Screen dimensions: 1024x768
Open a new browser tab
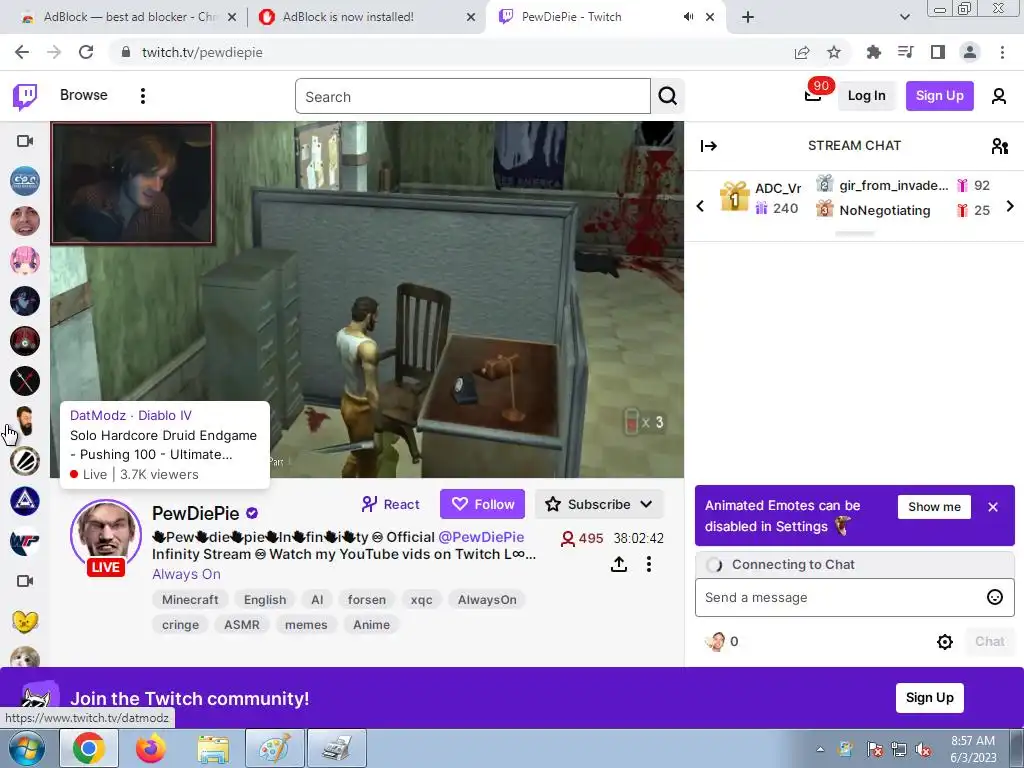tap(748, 17)
